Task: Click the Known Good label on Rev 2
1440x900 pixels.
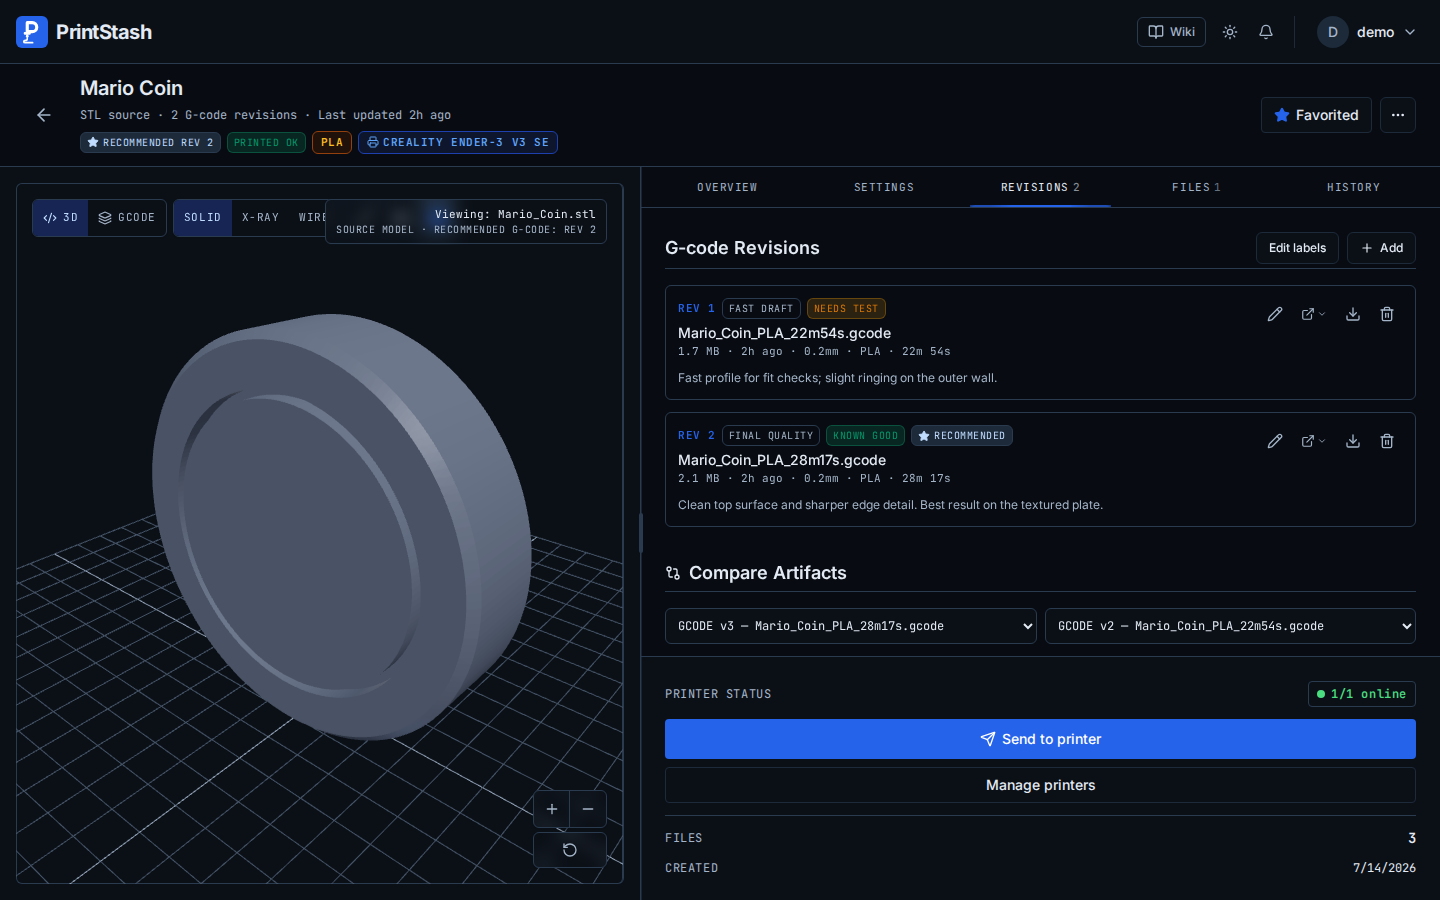Action: 866,436
